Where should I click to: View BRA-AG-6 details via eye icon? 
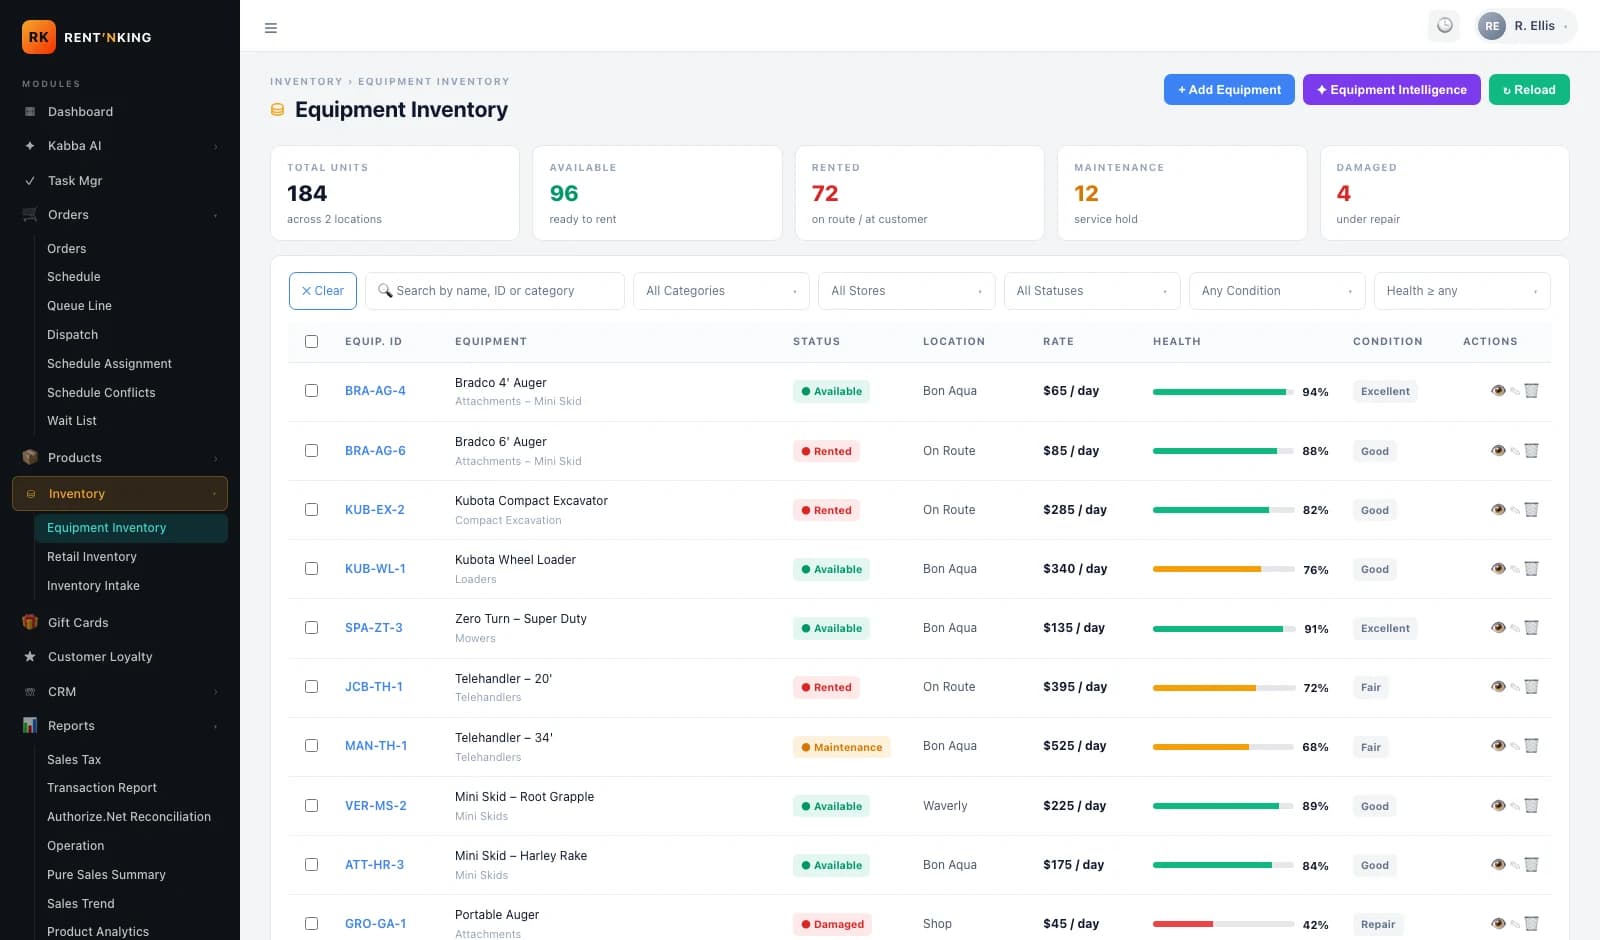pyautogui.click(x=1498, y=451)
